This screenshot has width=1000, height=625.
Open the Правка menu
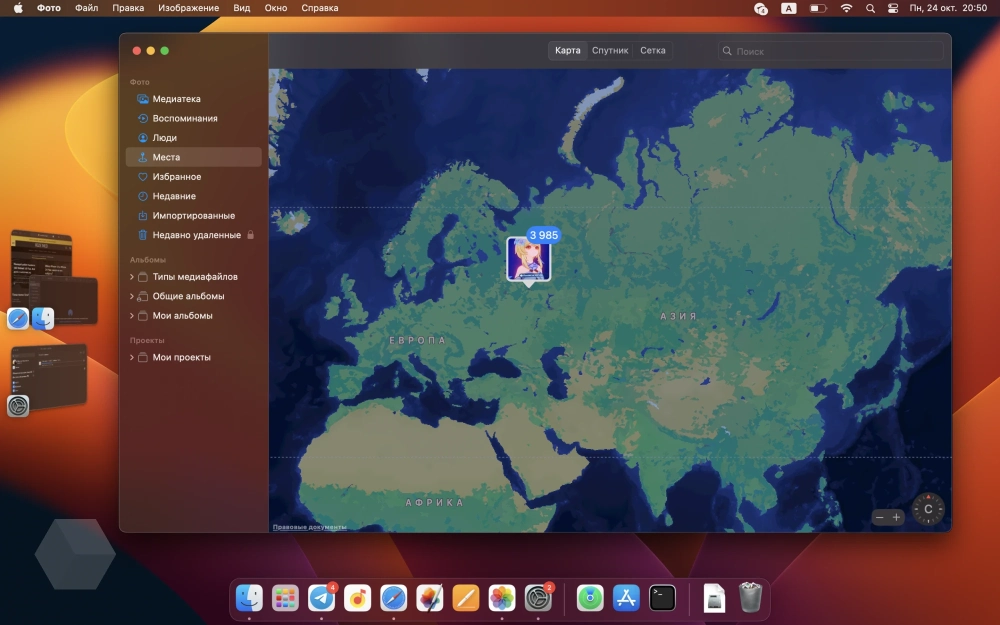128,8
